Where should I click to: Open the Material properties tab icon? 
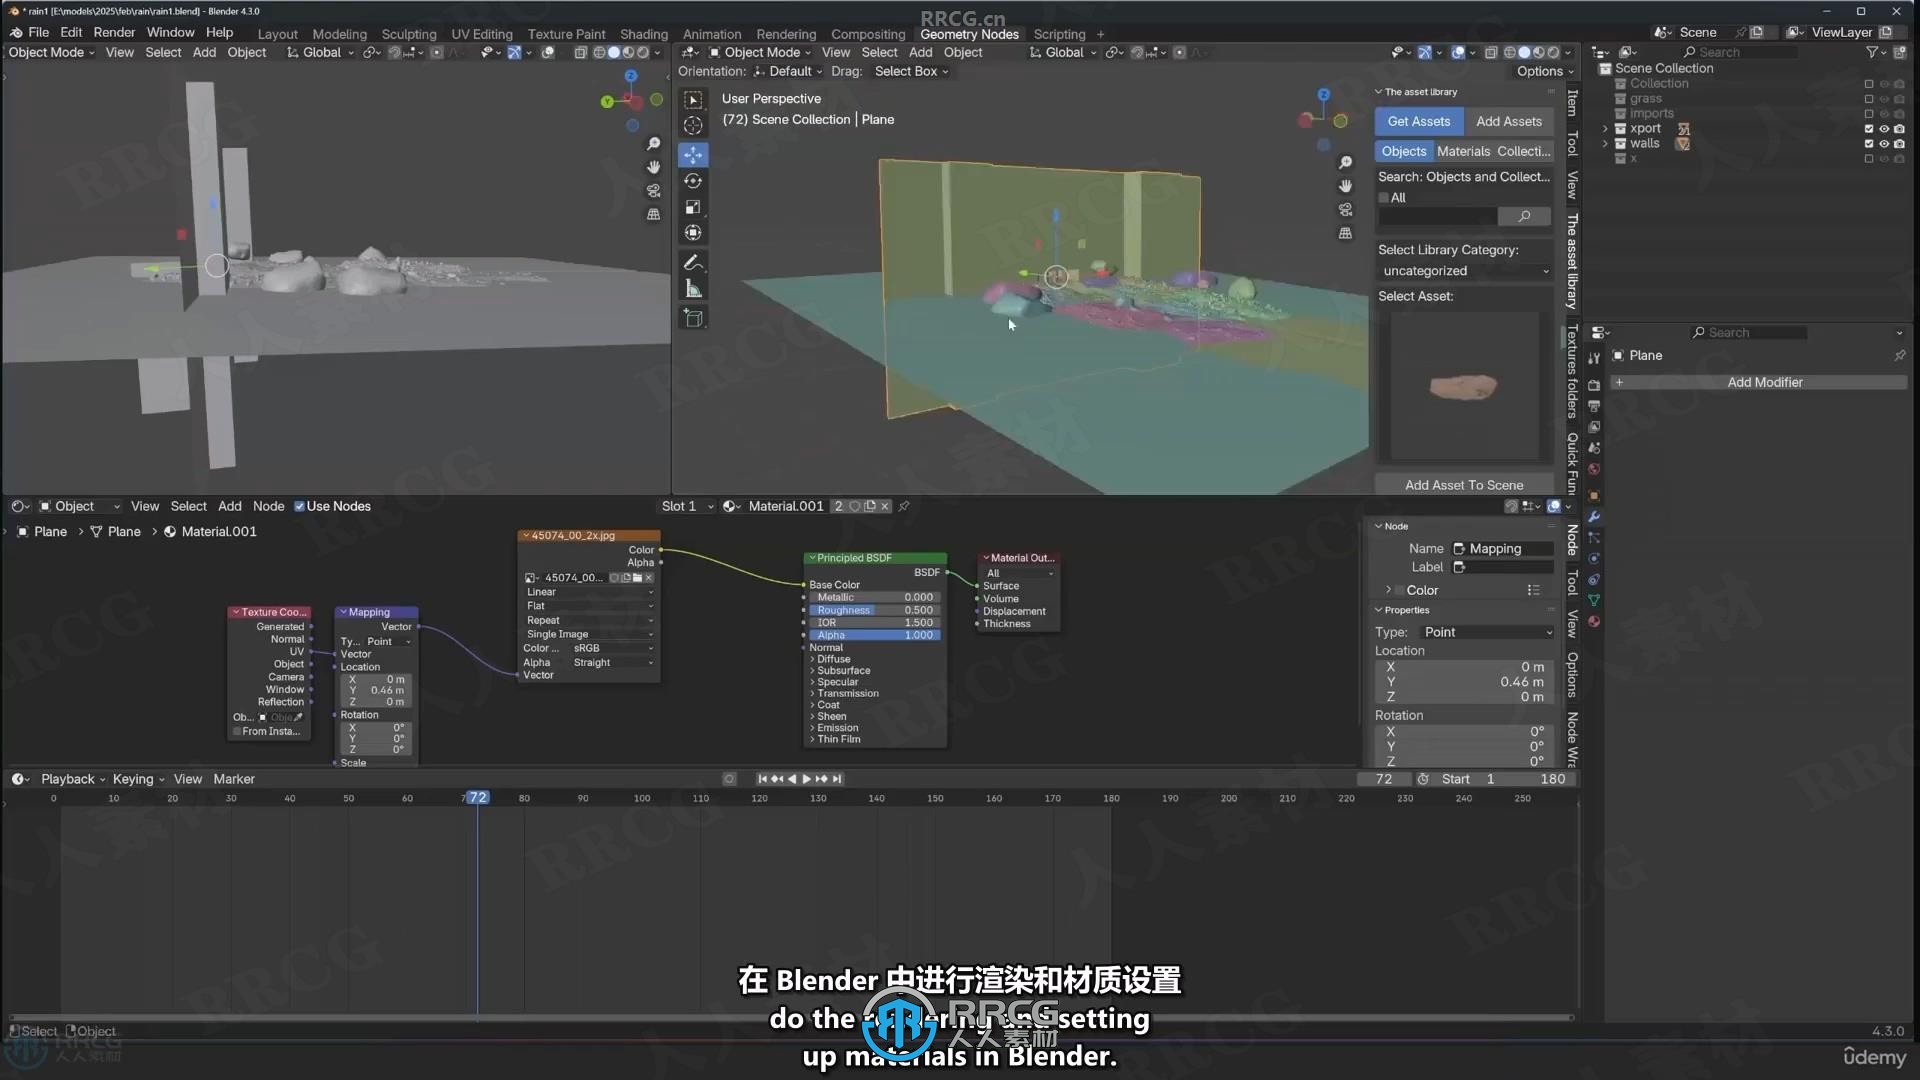click(1594, 622)
